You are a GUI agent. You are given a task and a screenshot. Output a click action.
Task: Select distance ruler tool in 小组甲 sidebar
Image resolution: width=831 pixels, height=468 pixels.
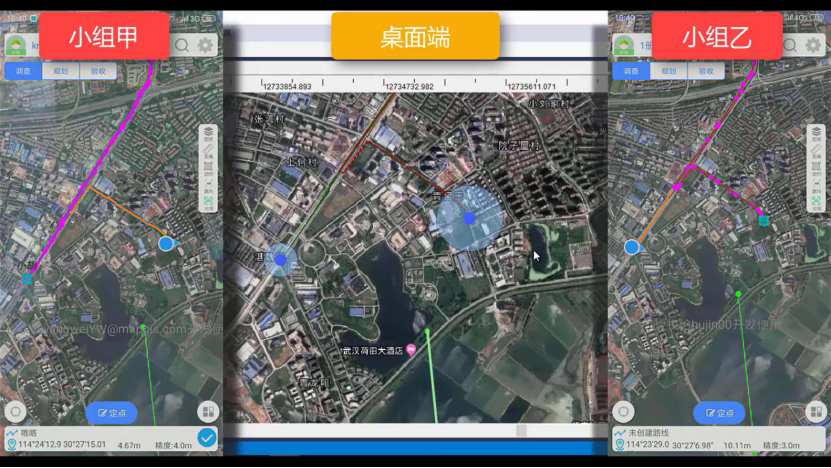click(208, 151)
